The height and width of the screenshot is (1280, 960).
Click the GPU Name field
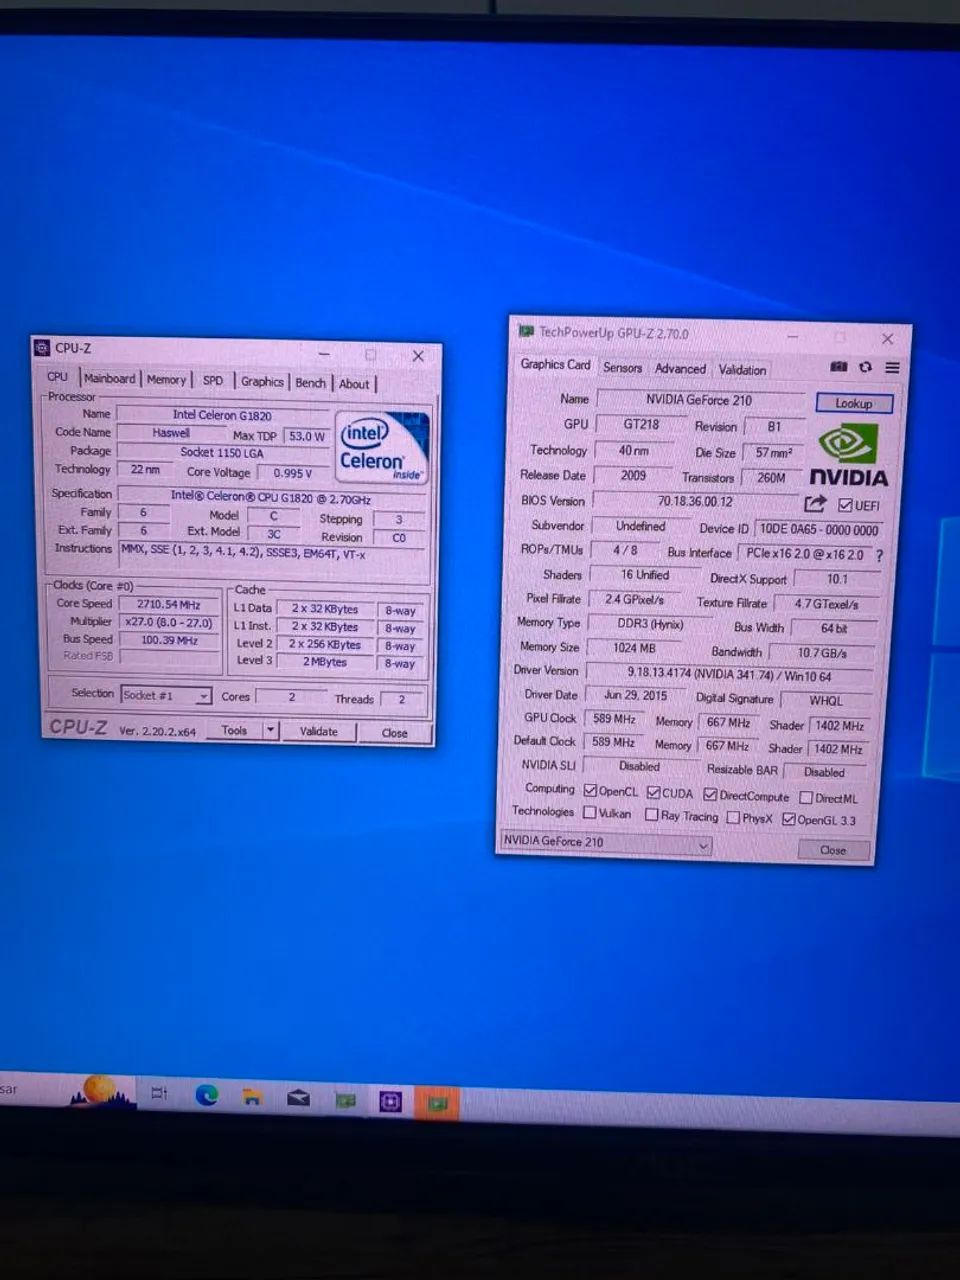699,400
